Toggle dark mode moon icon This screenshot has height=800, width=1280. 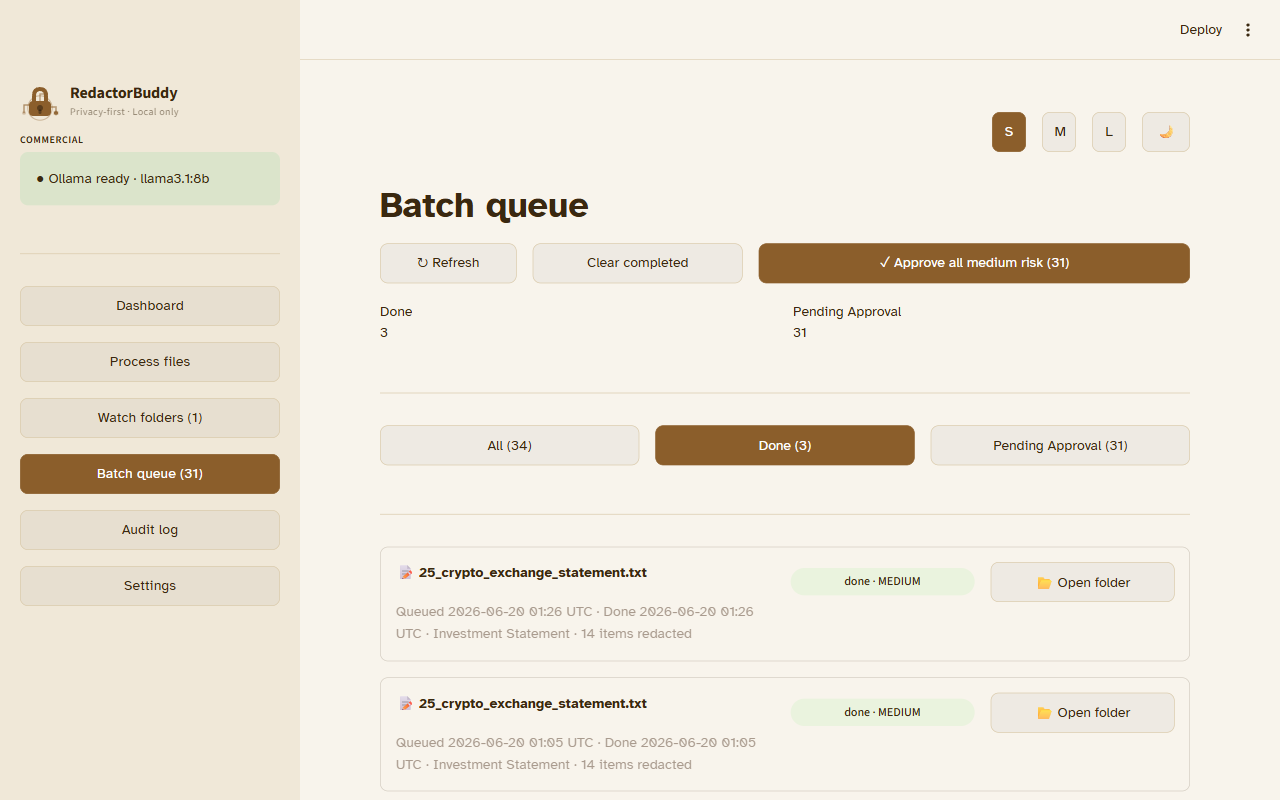coord(1166,132)
